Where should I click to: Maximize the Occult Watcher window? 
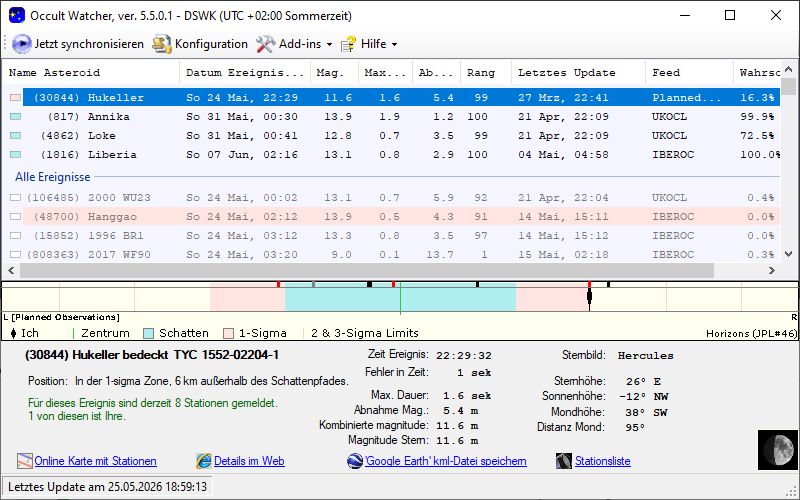730,15
